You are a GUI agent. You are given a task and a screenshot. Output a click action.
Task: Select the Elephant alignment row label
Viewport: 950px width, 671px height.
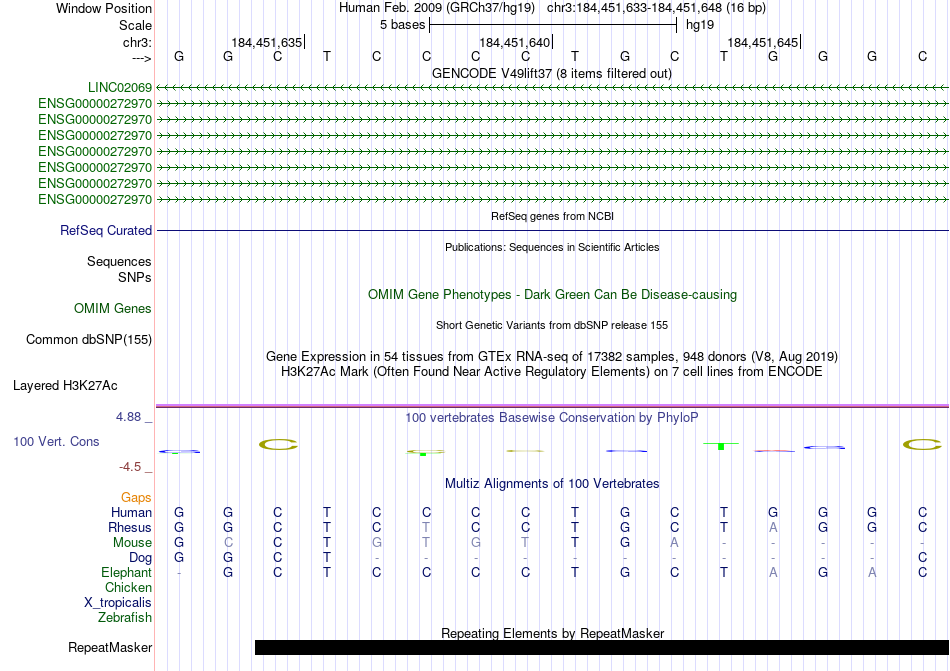click(x=126, y=572)
